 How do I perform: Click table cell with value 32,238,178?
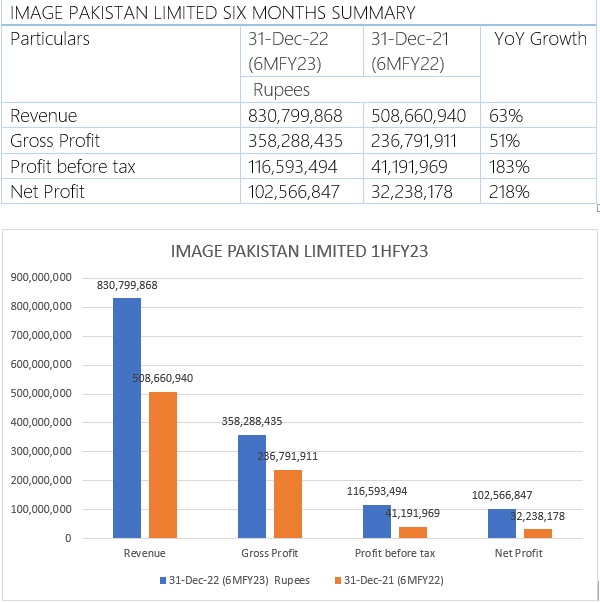pos(422,191)
